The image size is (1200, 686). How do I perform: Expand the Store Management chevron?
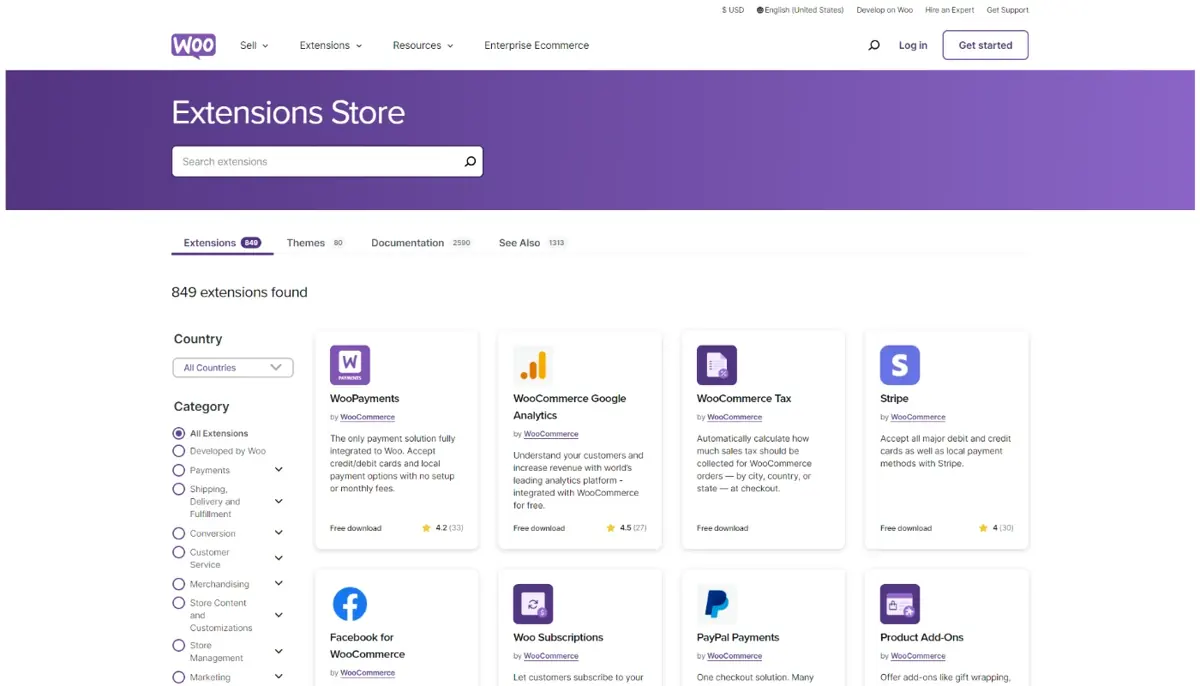(279, 651)
